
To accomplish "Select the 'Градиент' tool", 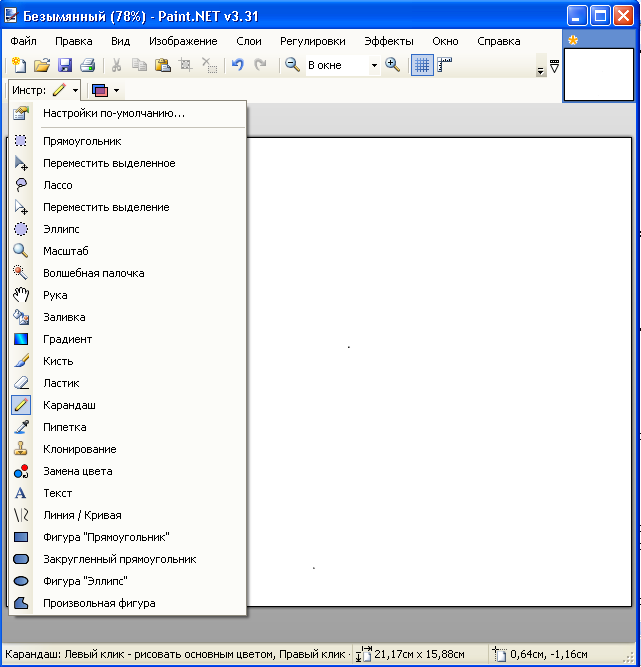I will tap(128, 339).
